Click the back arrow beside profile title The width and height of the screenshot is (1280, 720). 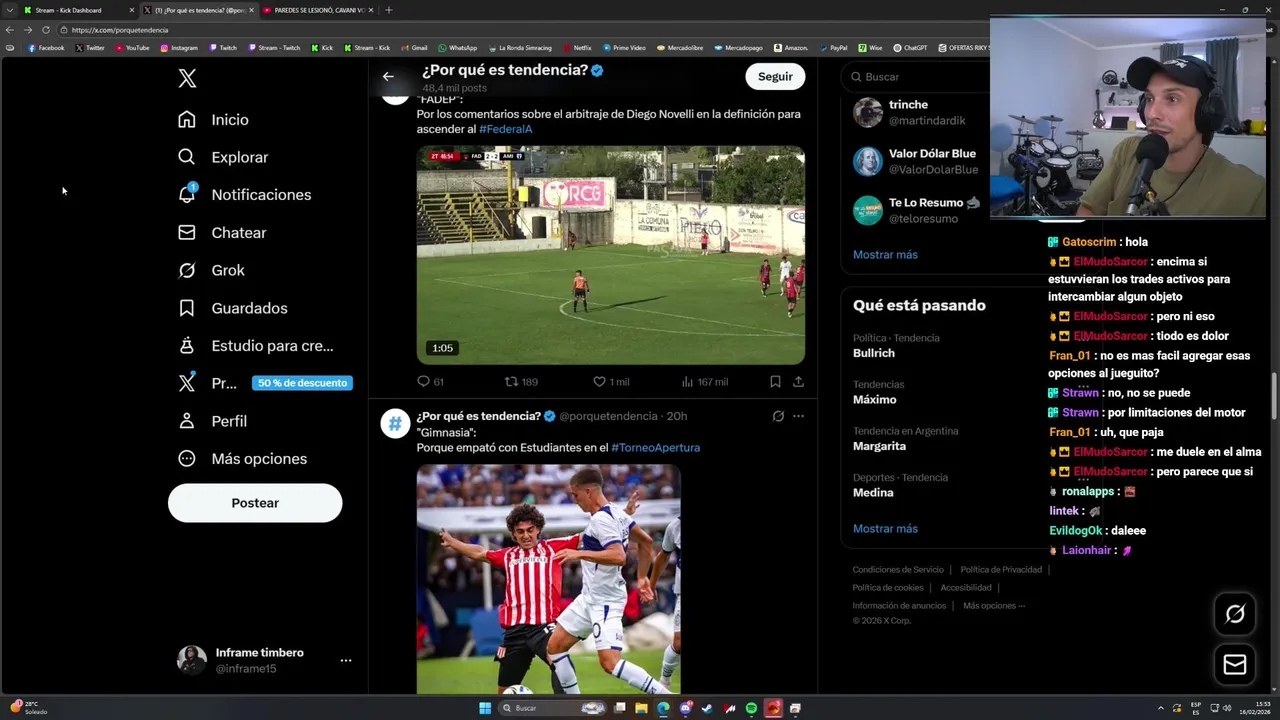[388, 76]
